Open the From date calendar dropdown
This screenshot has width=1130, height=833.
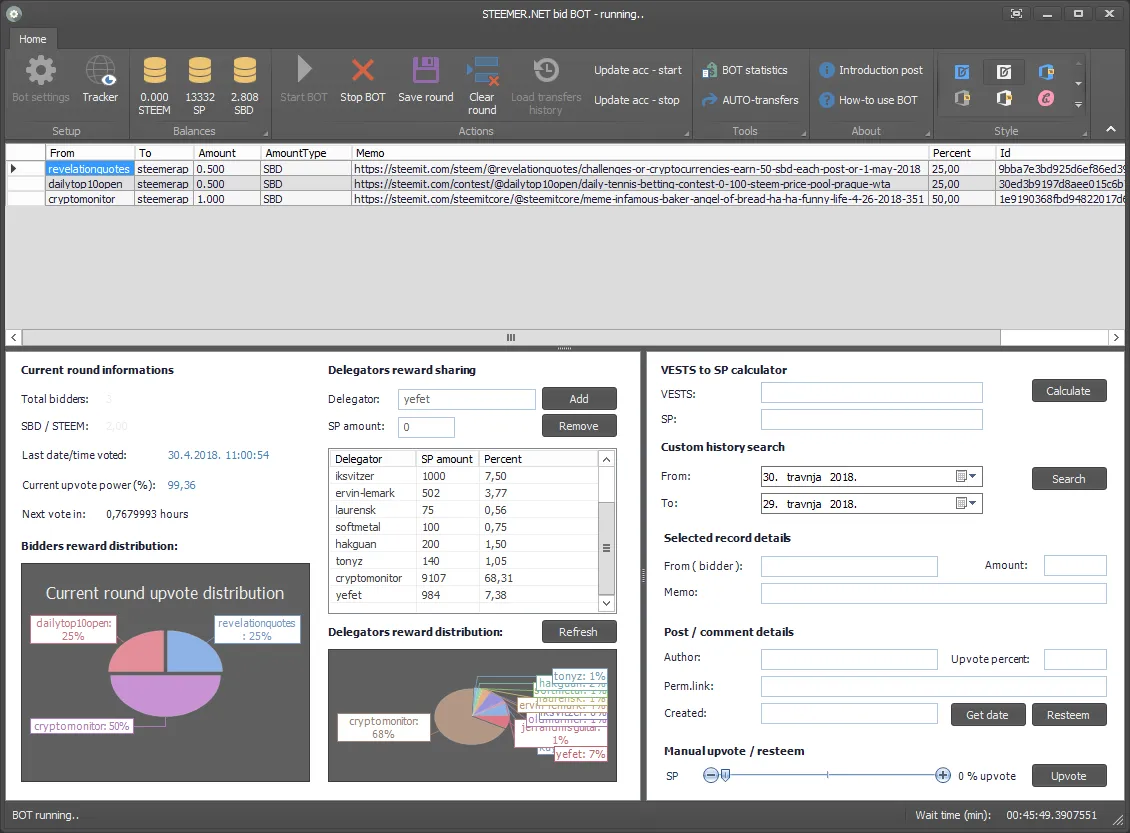966,476
